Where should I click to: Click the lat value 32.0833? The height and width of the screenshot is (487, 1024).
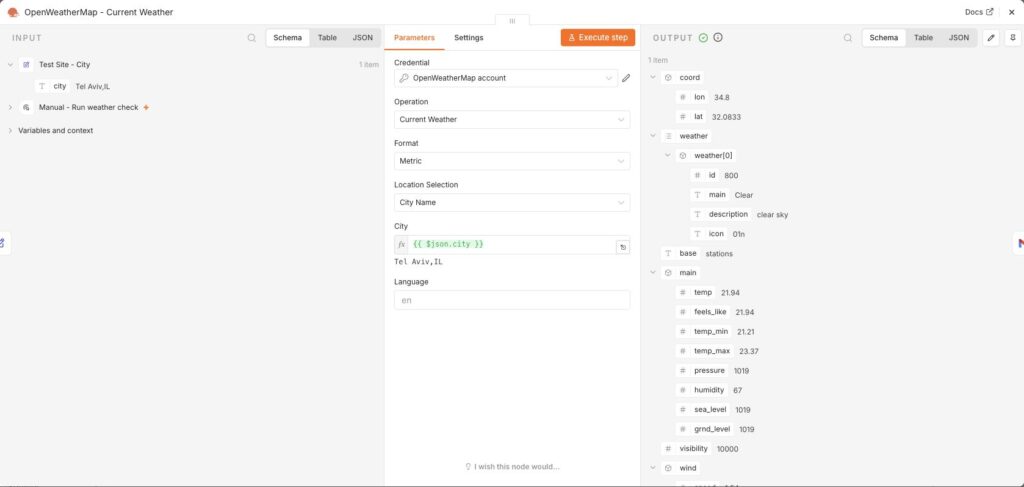[726, 117]
